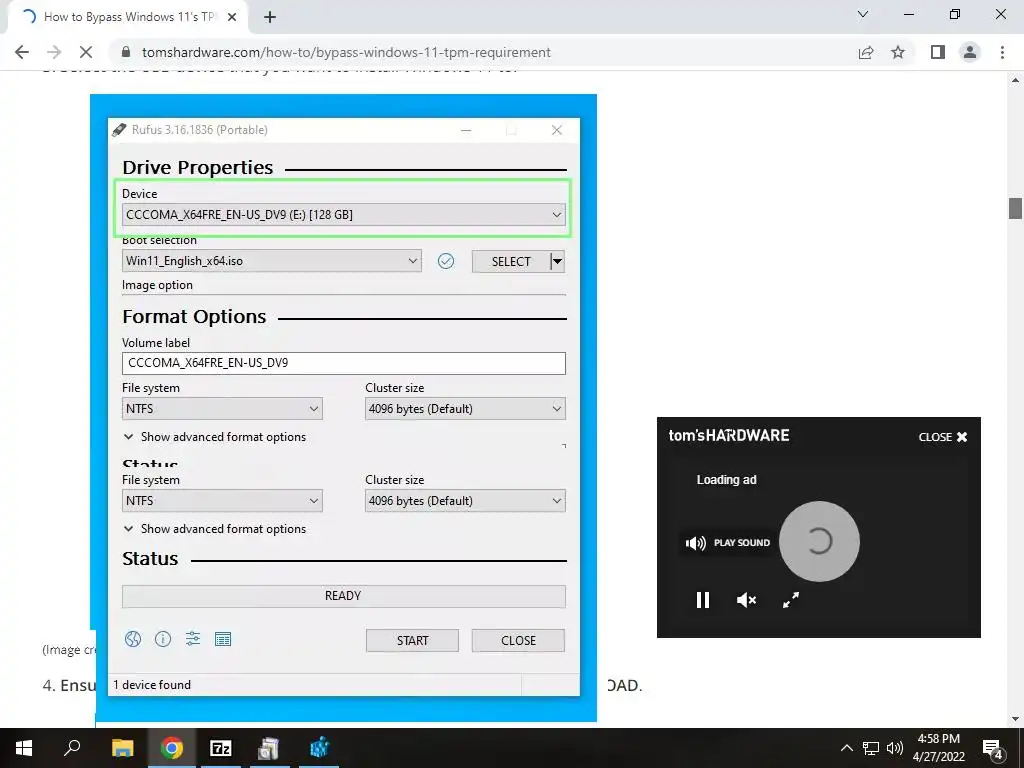Click the Chrome icon in the taskbar
The image size is (1024, 768).
point(172,748)
